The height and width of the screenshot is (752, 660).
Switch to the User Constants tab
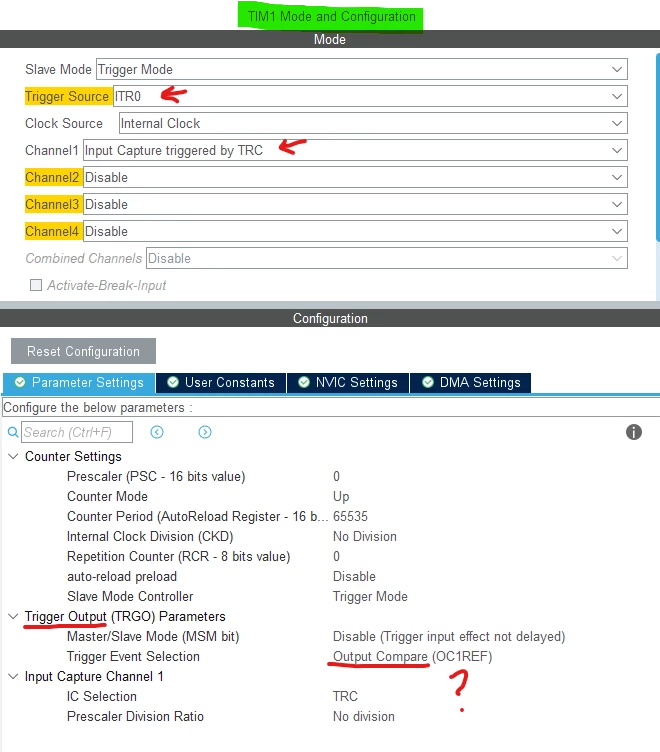[x=221, y=383]
